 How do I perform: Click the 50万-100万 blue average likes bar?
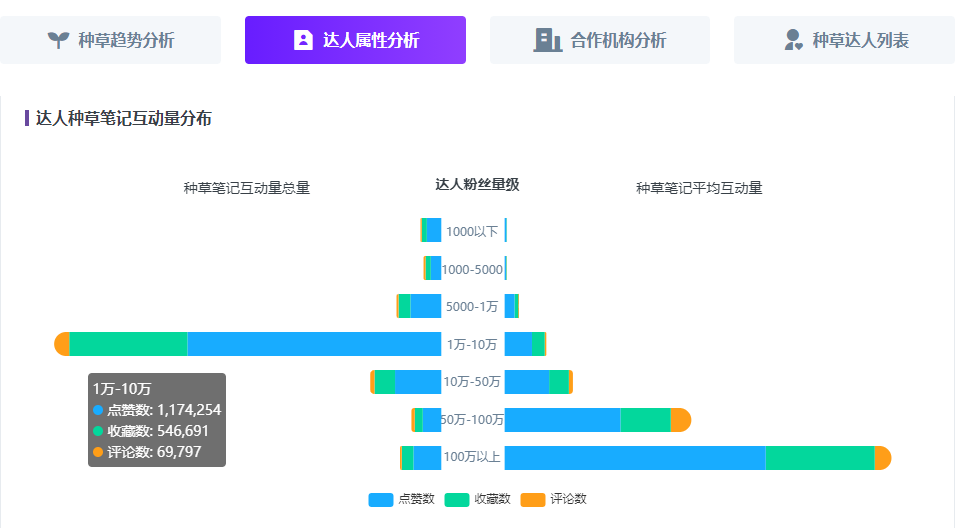[x=562, y=420]
